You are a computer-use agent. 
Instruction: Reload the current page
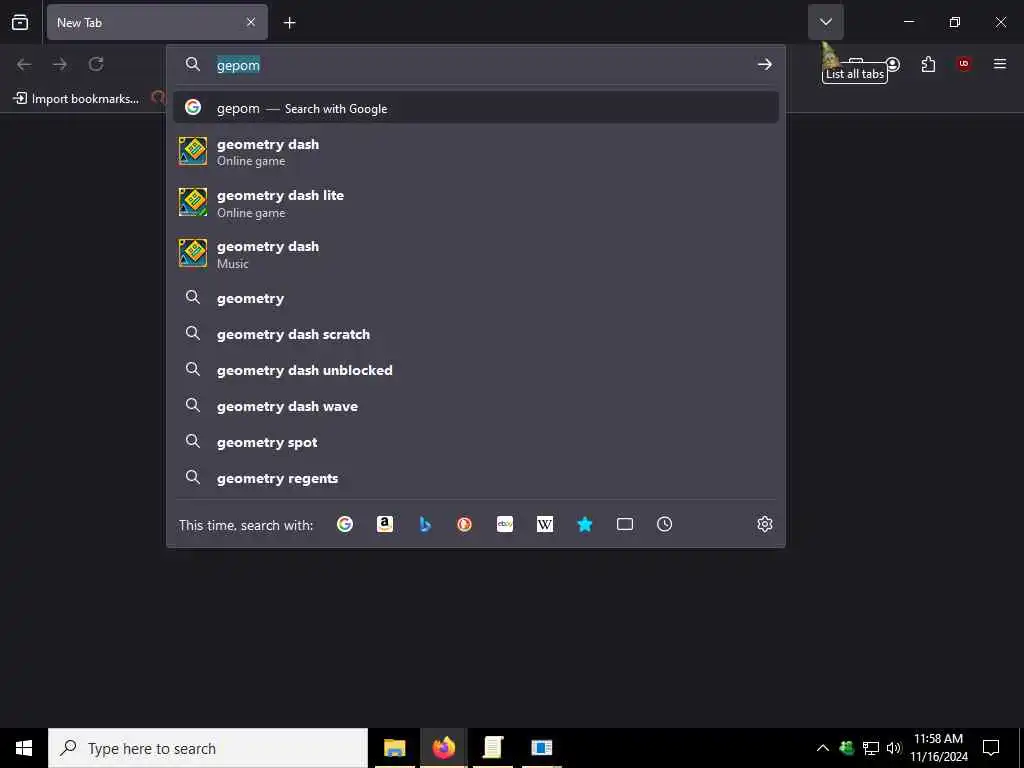coord(96,64)
